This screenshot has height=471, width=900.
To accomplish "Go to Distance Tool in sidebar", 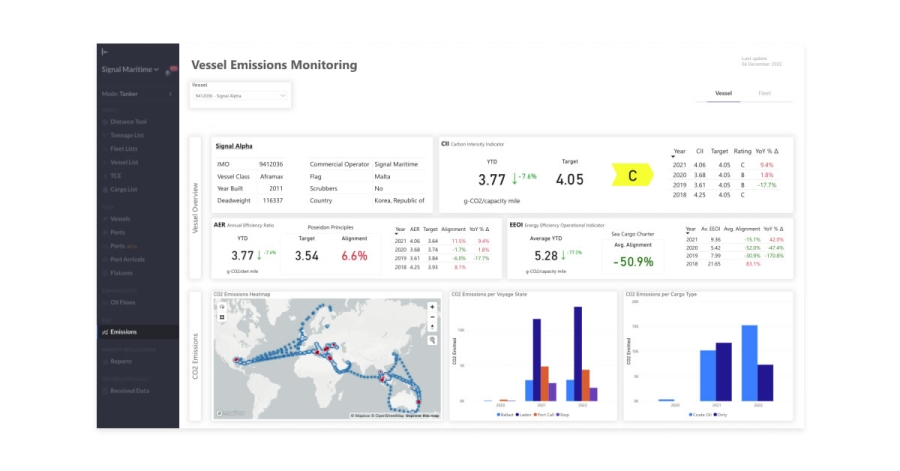I will tap(127, 122).
